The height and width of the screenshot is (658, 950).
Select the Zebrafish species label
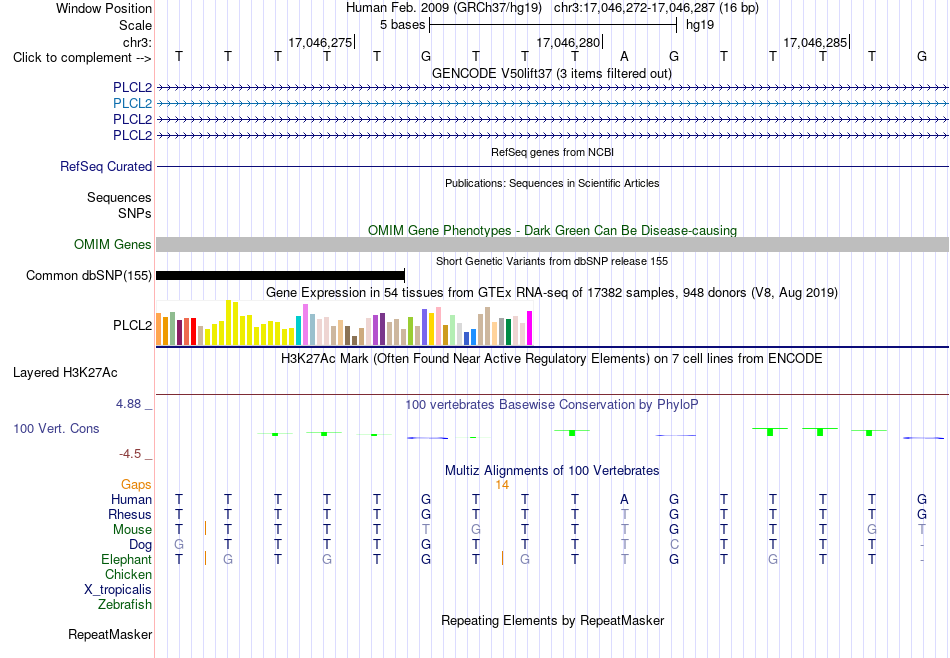125,604
